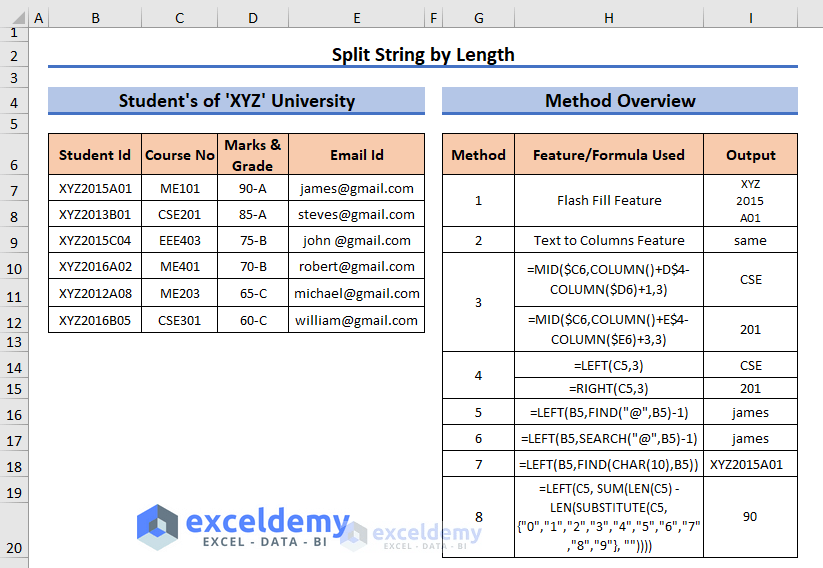This screenshot has width=823, height=568.
Task: Select the XYZ 2015 A01 output cell
Action: tap(750, 201)
